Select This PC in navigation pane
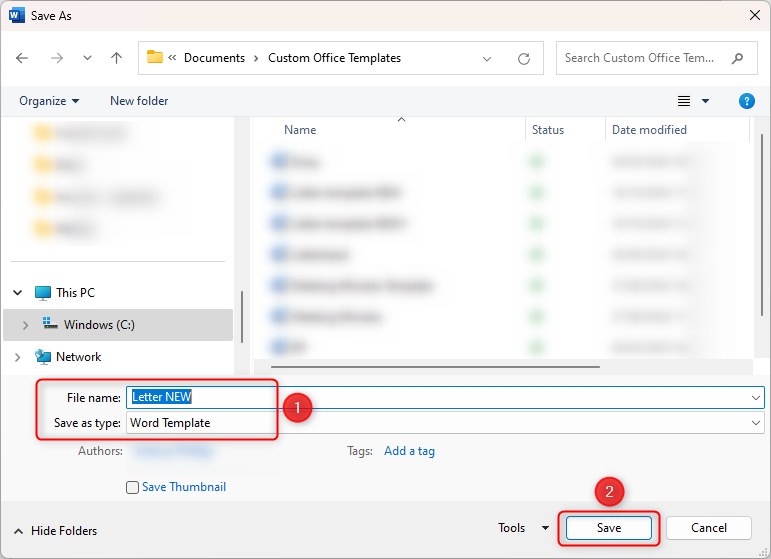This screenshot has height=559, width=771. pyautogui.click(x=75, y=293)
